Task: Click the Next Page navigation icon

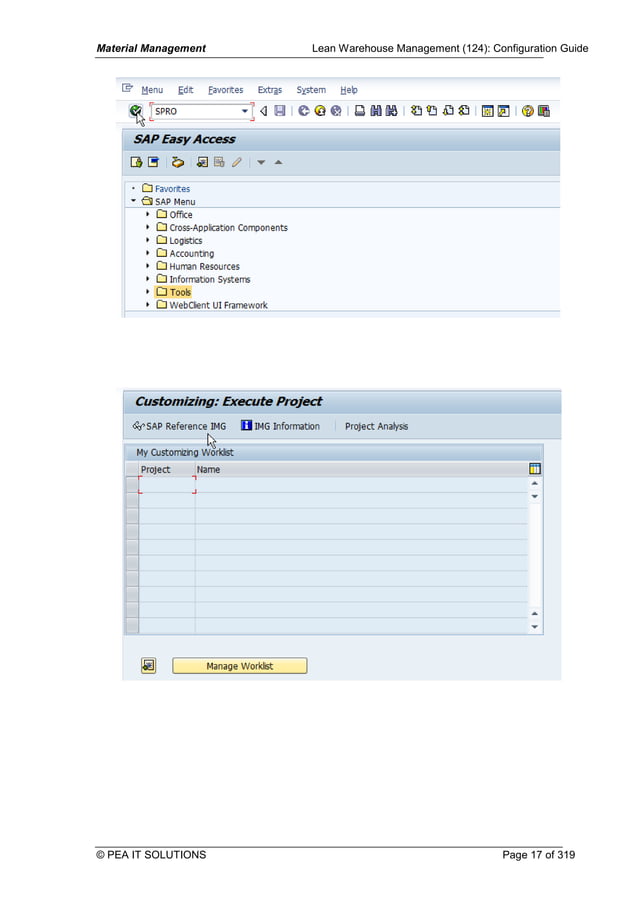Action: point(447,111)
